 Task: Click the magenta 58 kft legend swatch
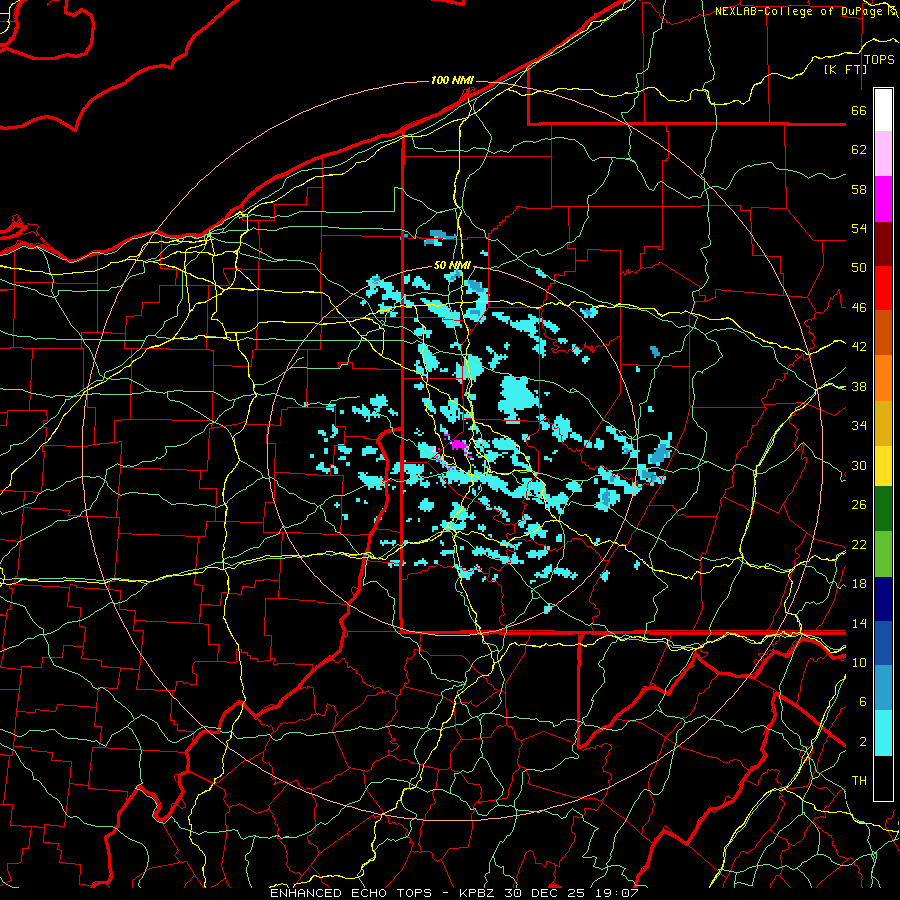click(x=883, y=199)
